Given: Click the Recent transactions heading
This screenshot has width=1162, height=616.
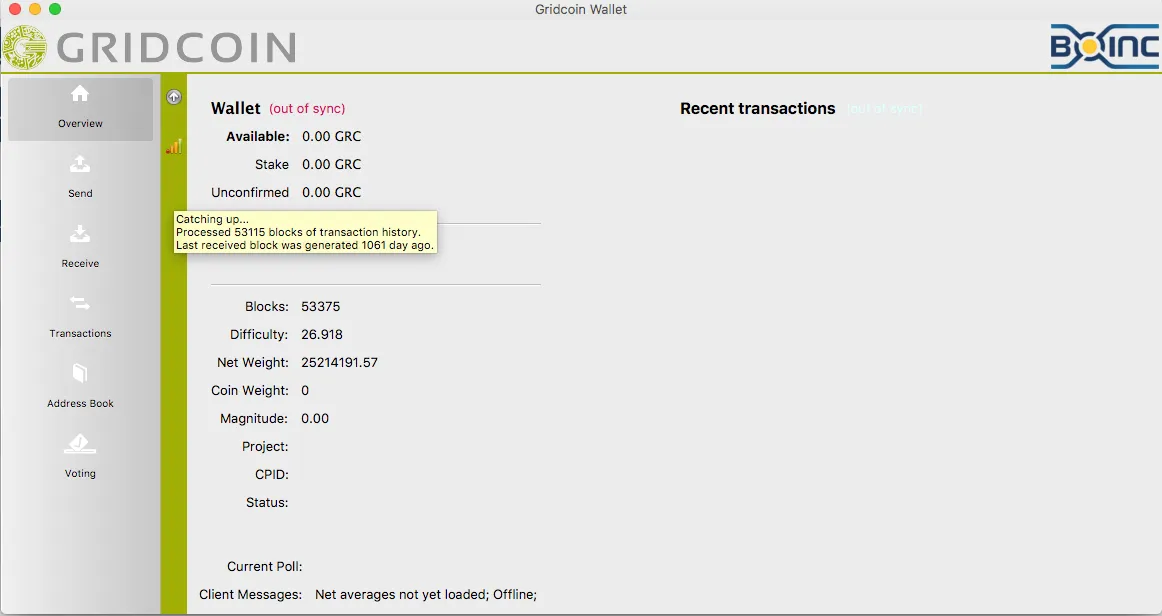Looking at the screenshot, I should 757,108.
